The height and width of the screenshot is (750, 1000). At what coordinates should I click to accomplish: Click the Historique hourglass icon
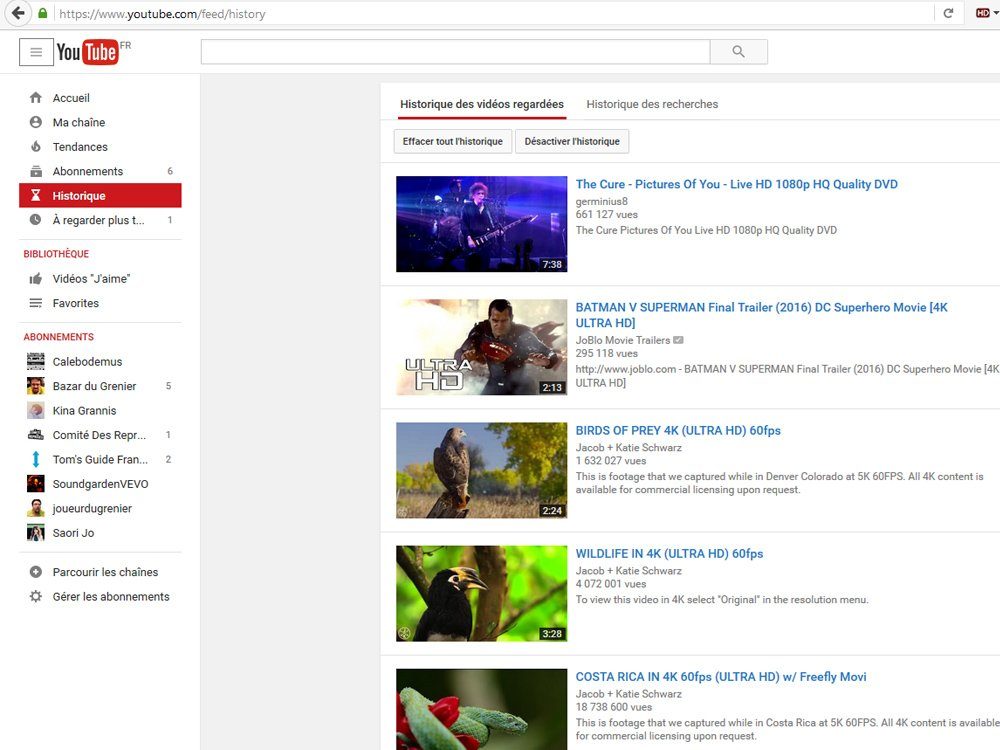click(36, 195)
